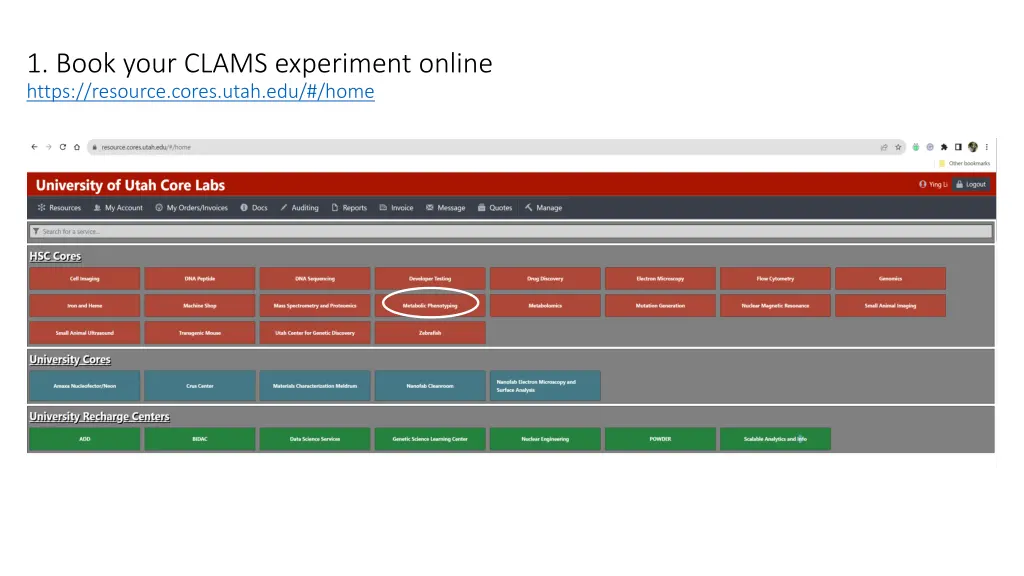
Task: Select University Recharge Centers heading
Action: pos(99,417)
